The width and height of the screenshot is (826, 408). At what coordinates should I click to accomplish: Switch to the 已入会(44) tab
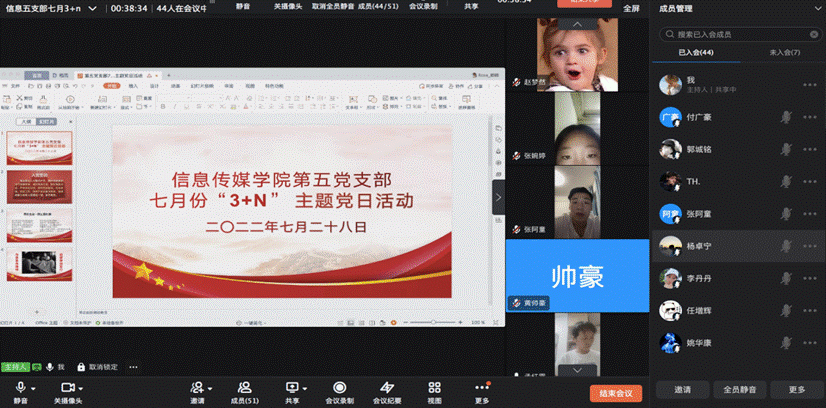click(696, 52)
